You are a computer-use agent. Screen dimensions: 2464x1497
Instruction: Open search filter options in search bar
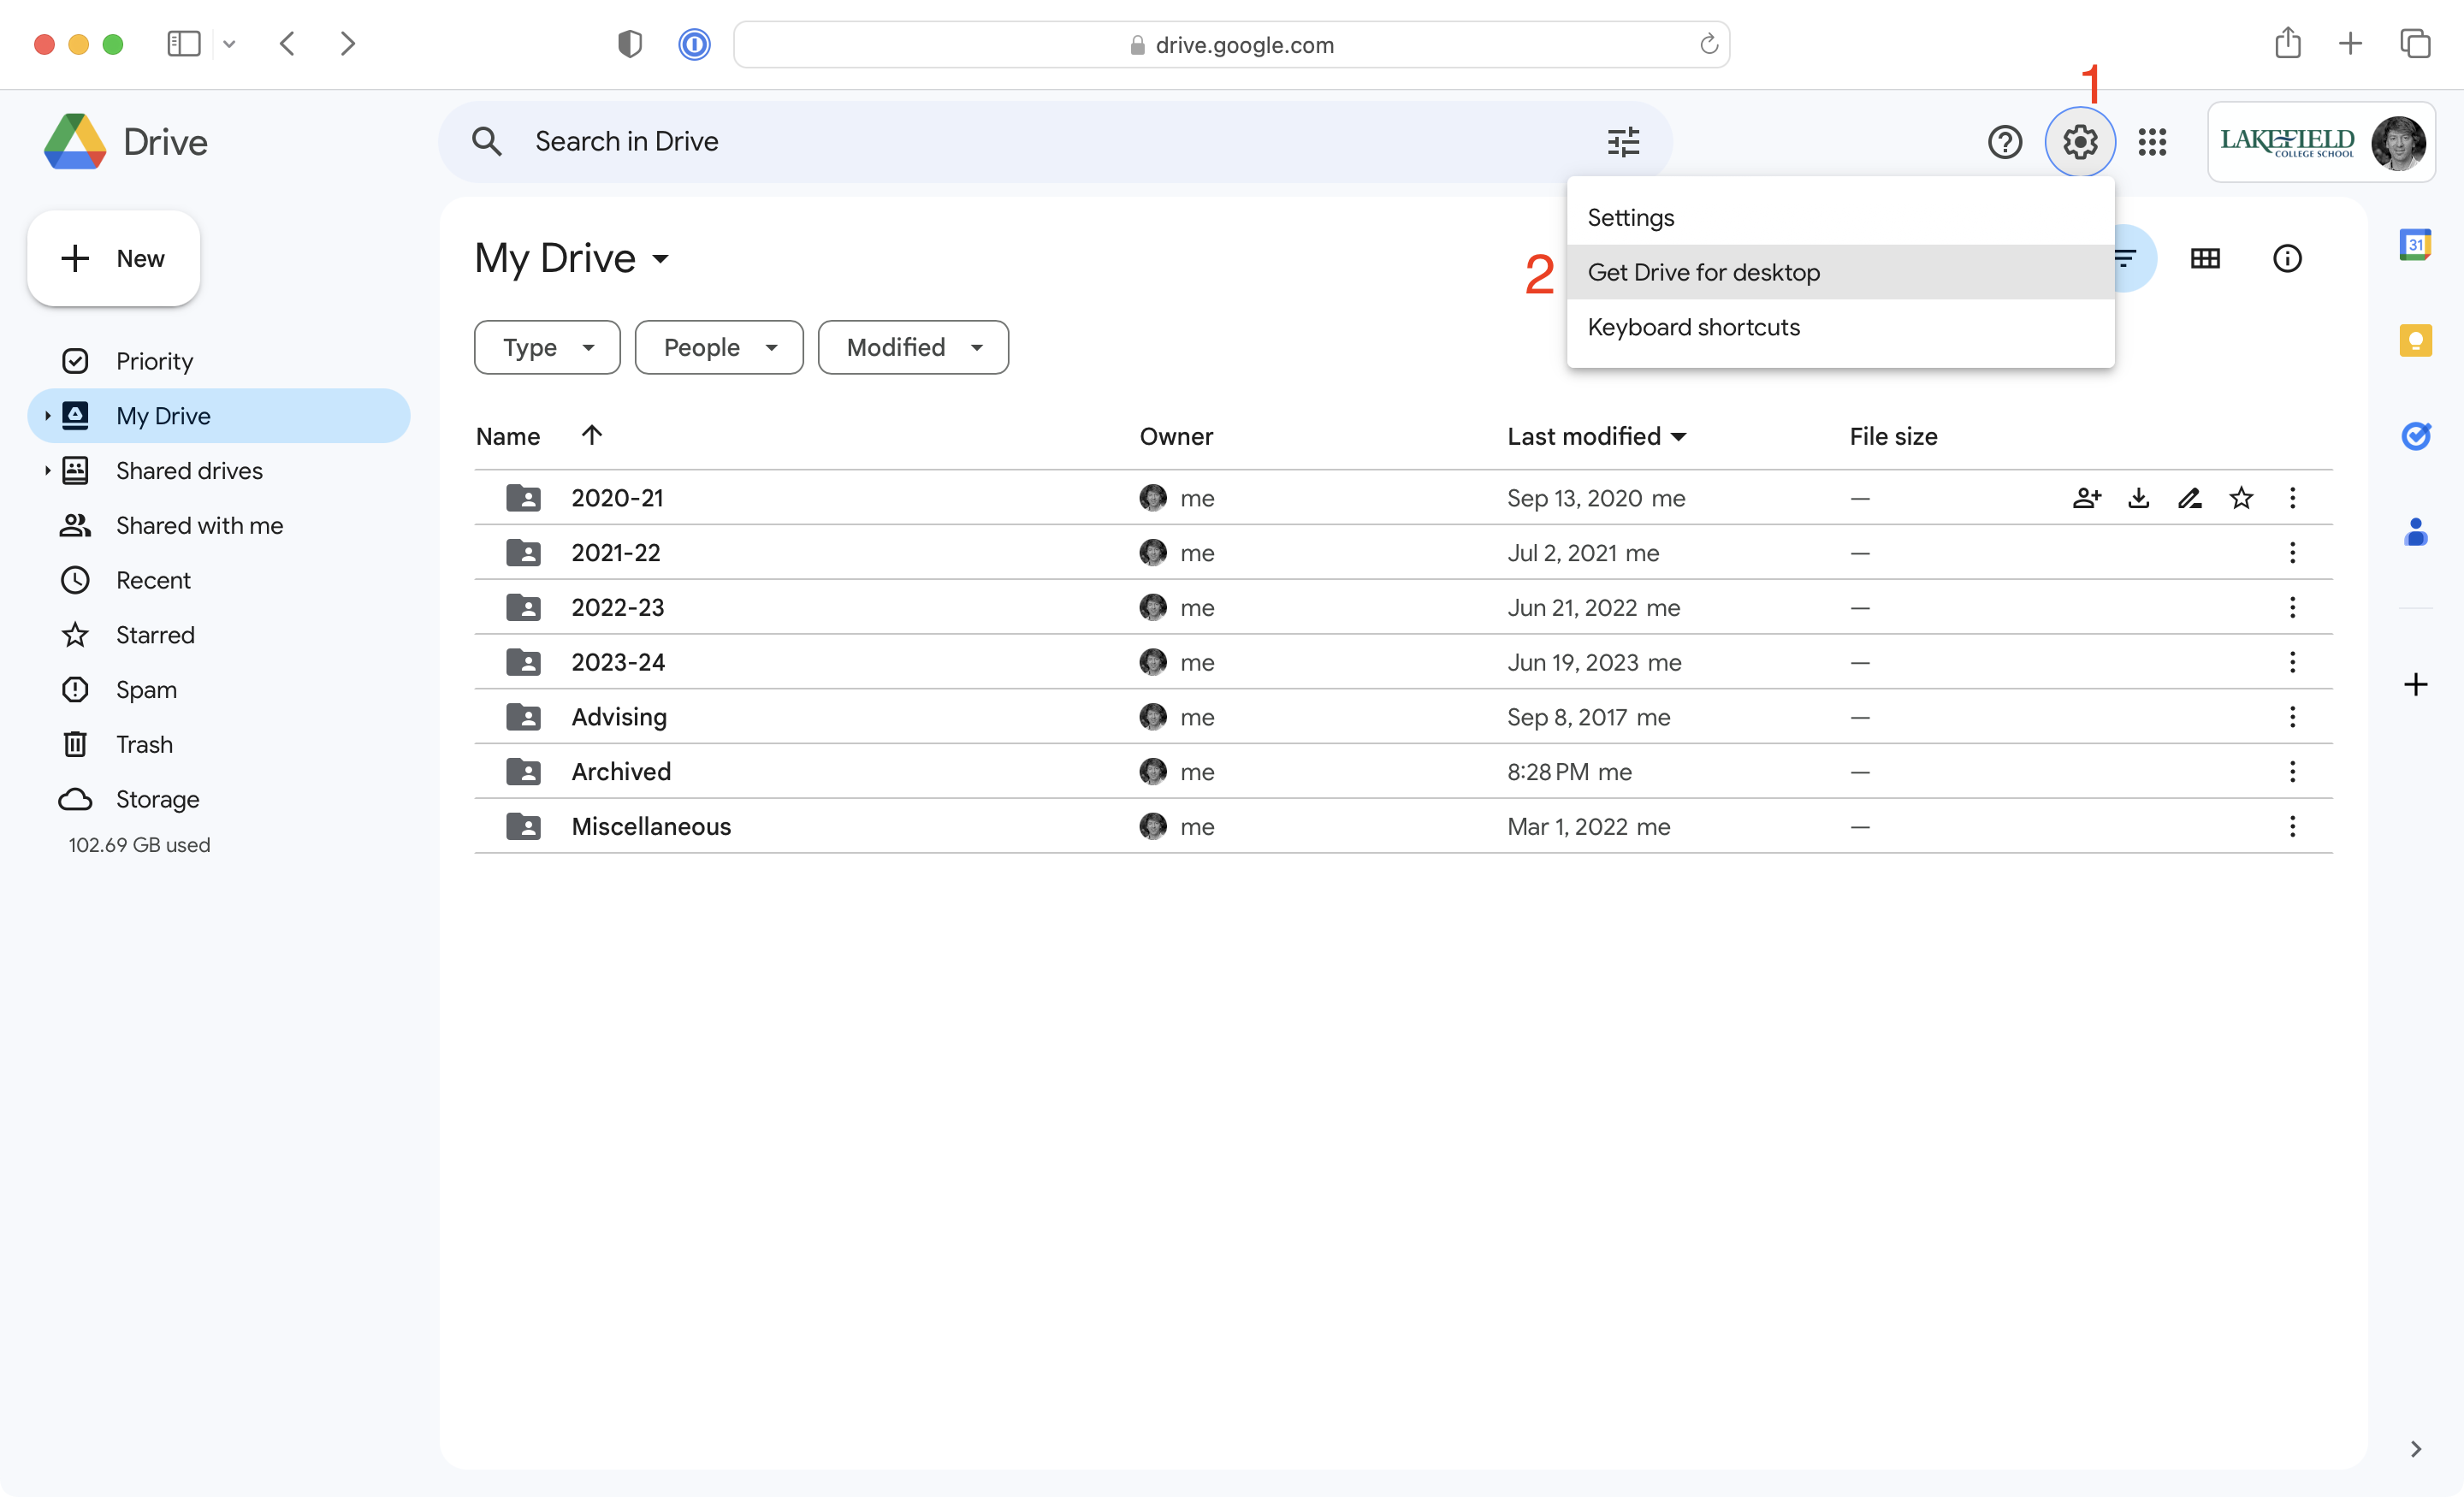(x=1623, y=142)
